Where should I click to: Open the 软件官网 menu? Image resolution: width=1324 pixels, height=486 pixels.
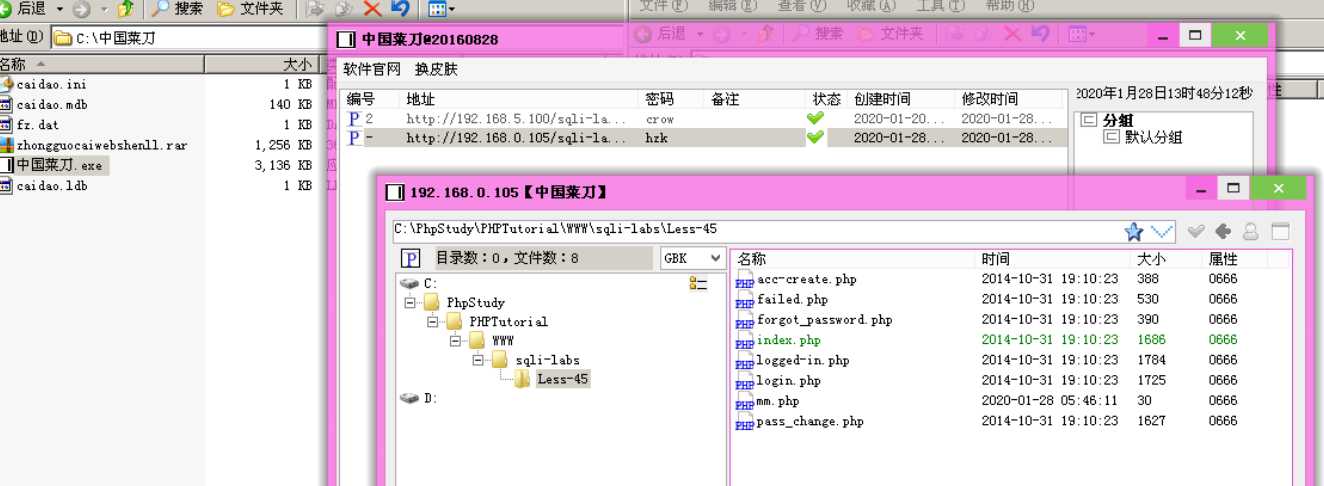tap(371, 69)
